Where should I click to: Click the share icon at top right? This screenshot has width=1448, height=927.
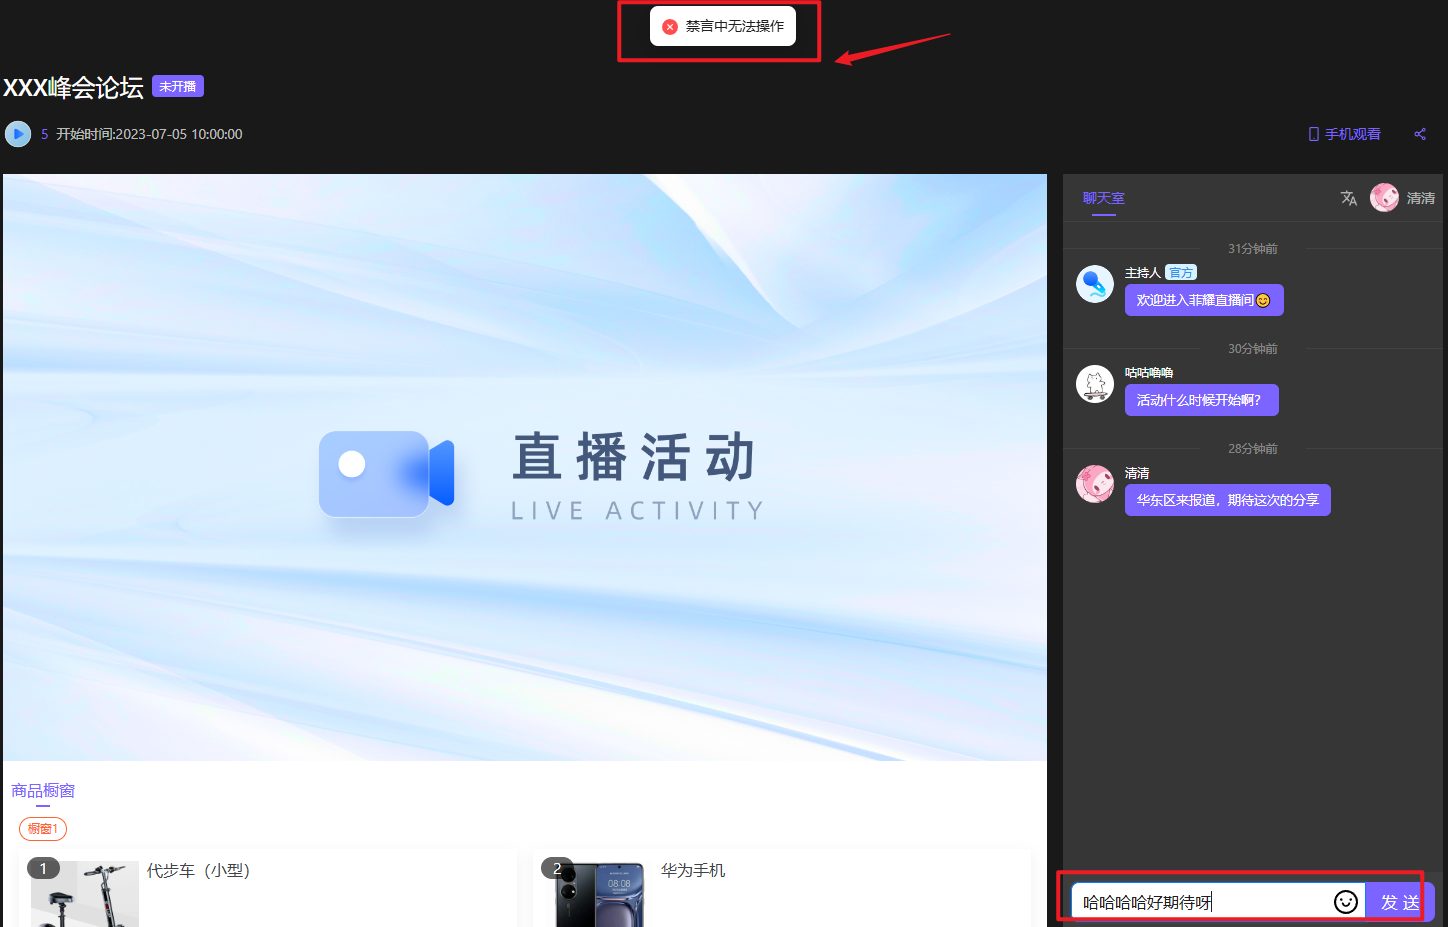1420,134
